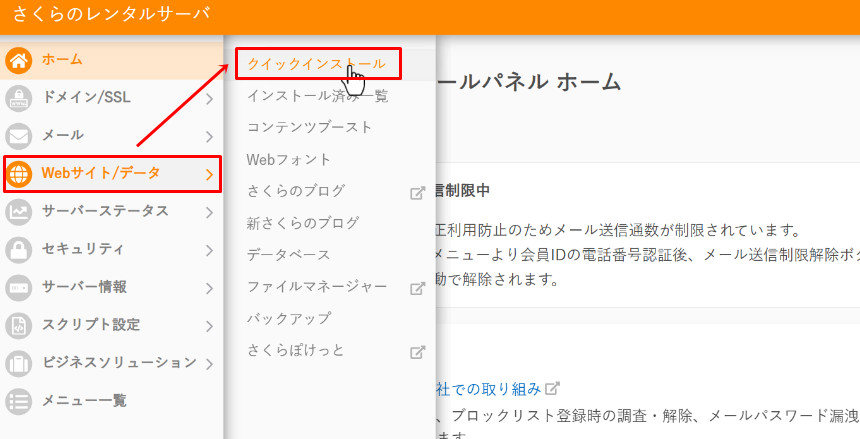Expand the メール chevron arrow

tap(209, 136)
